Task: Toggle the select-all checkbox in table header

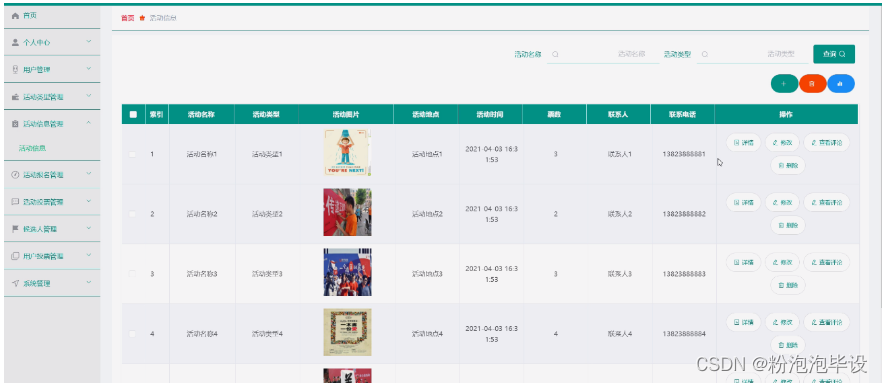Action: [x=133, y=114]
